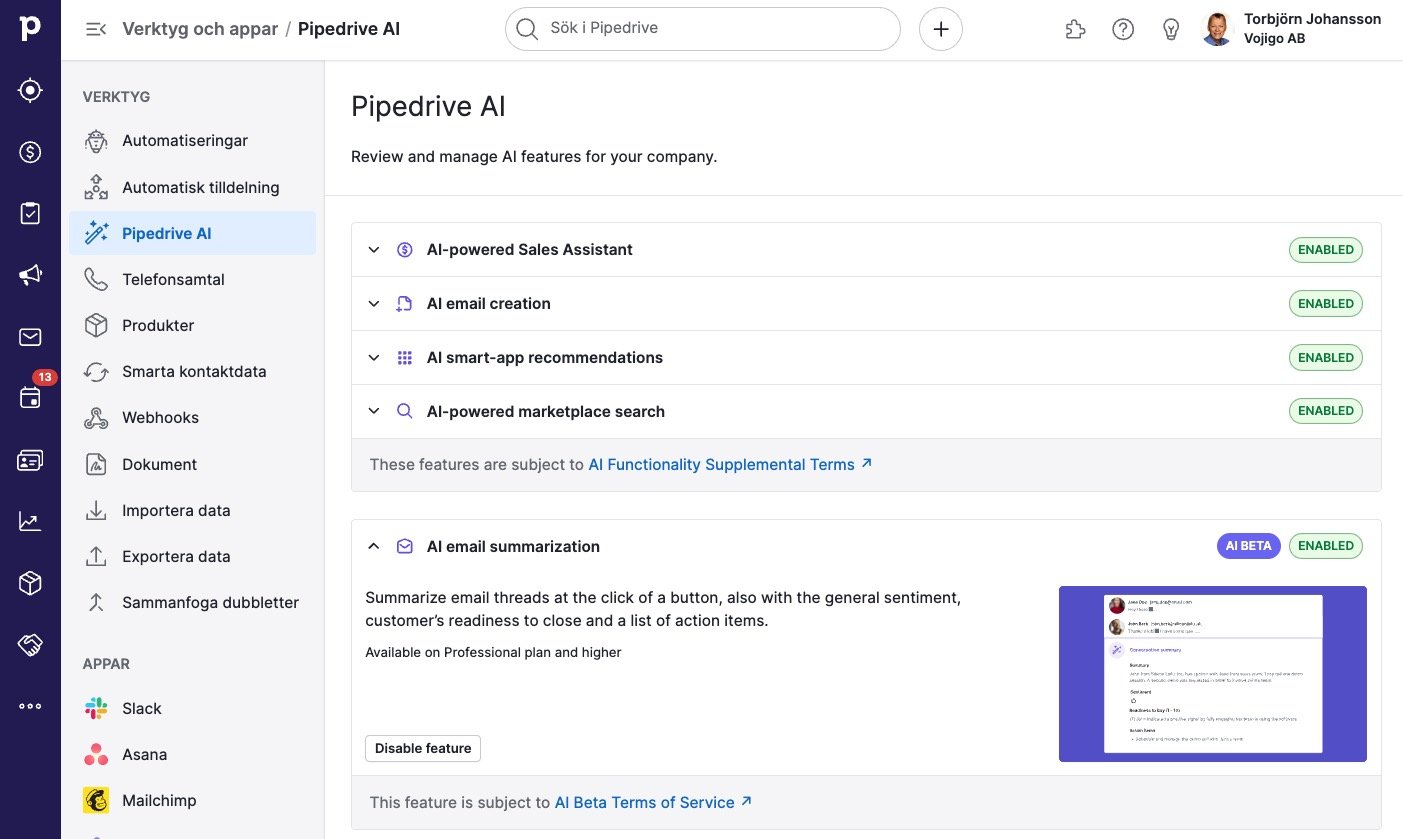This screenshot has width=1403, height=839.
Task: Click the AI smart-app recommendations grid icon
Action: click(405, 358)
